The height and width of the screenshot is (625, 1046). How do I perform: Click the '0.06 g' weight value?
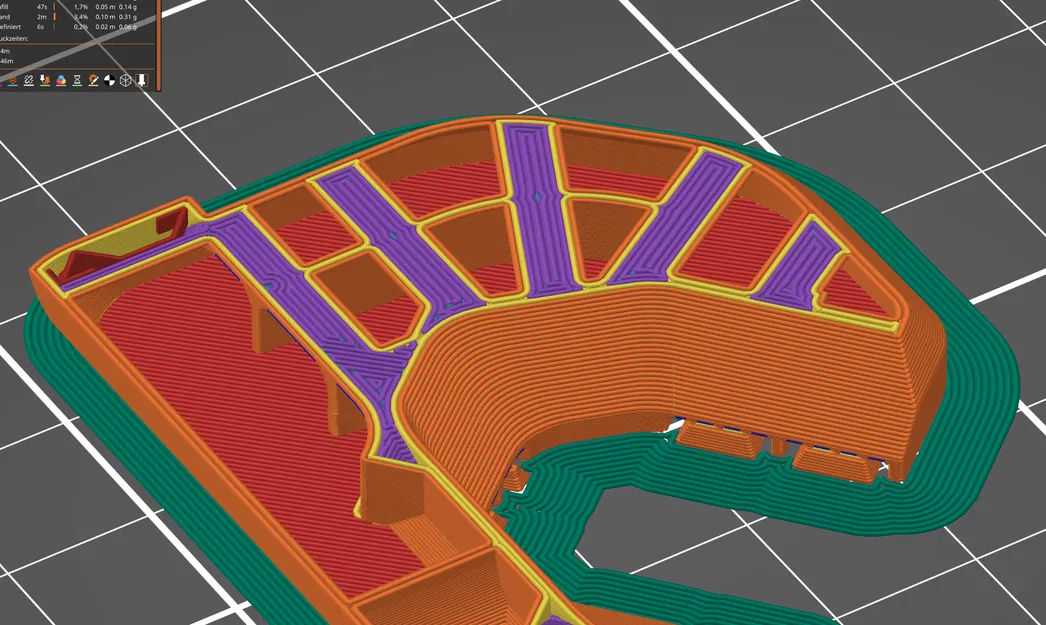(128, 27)
